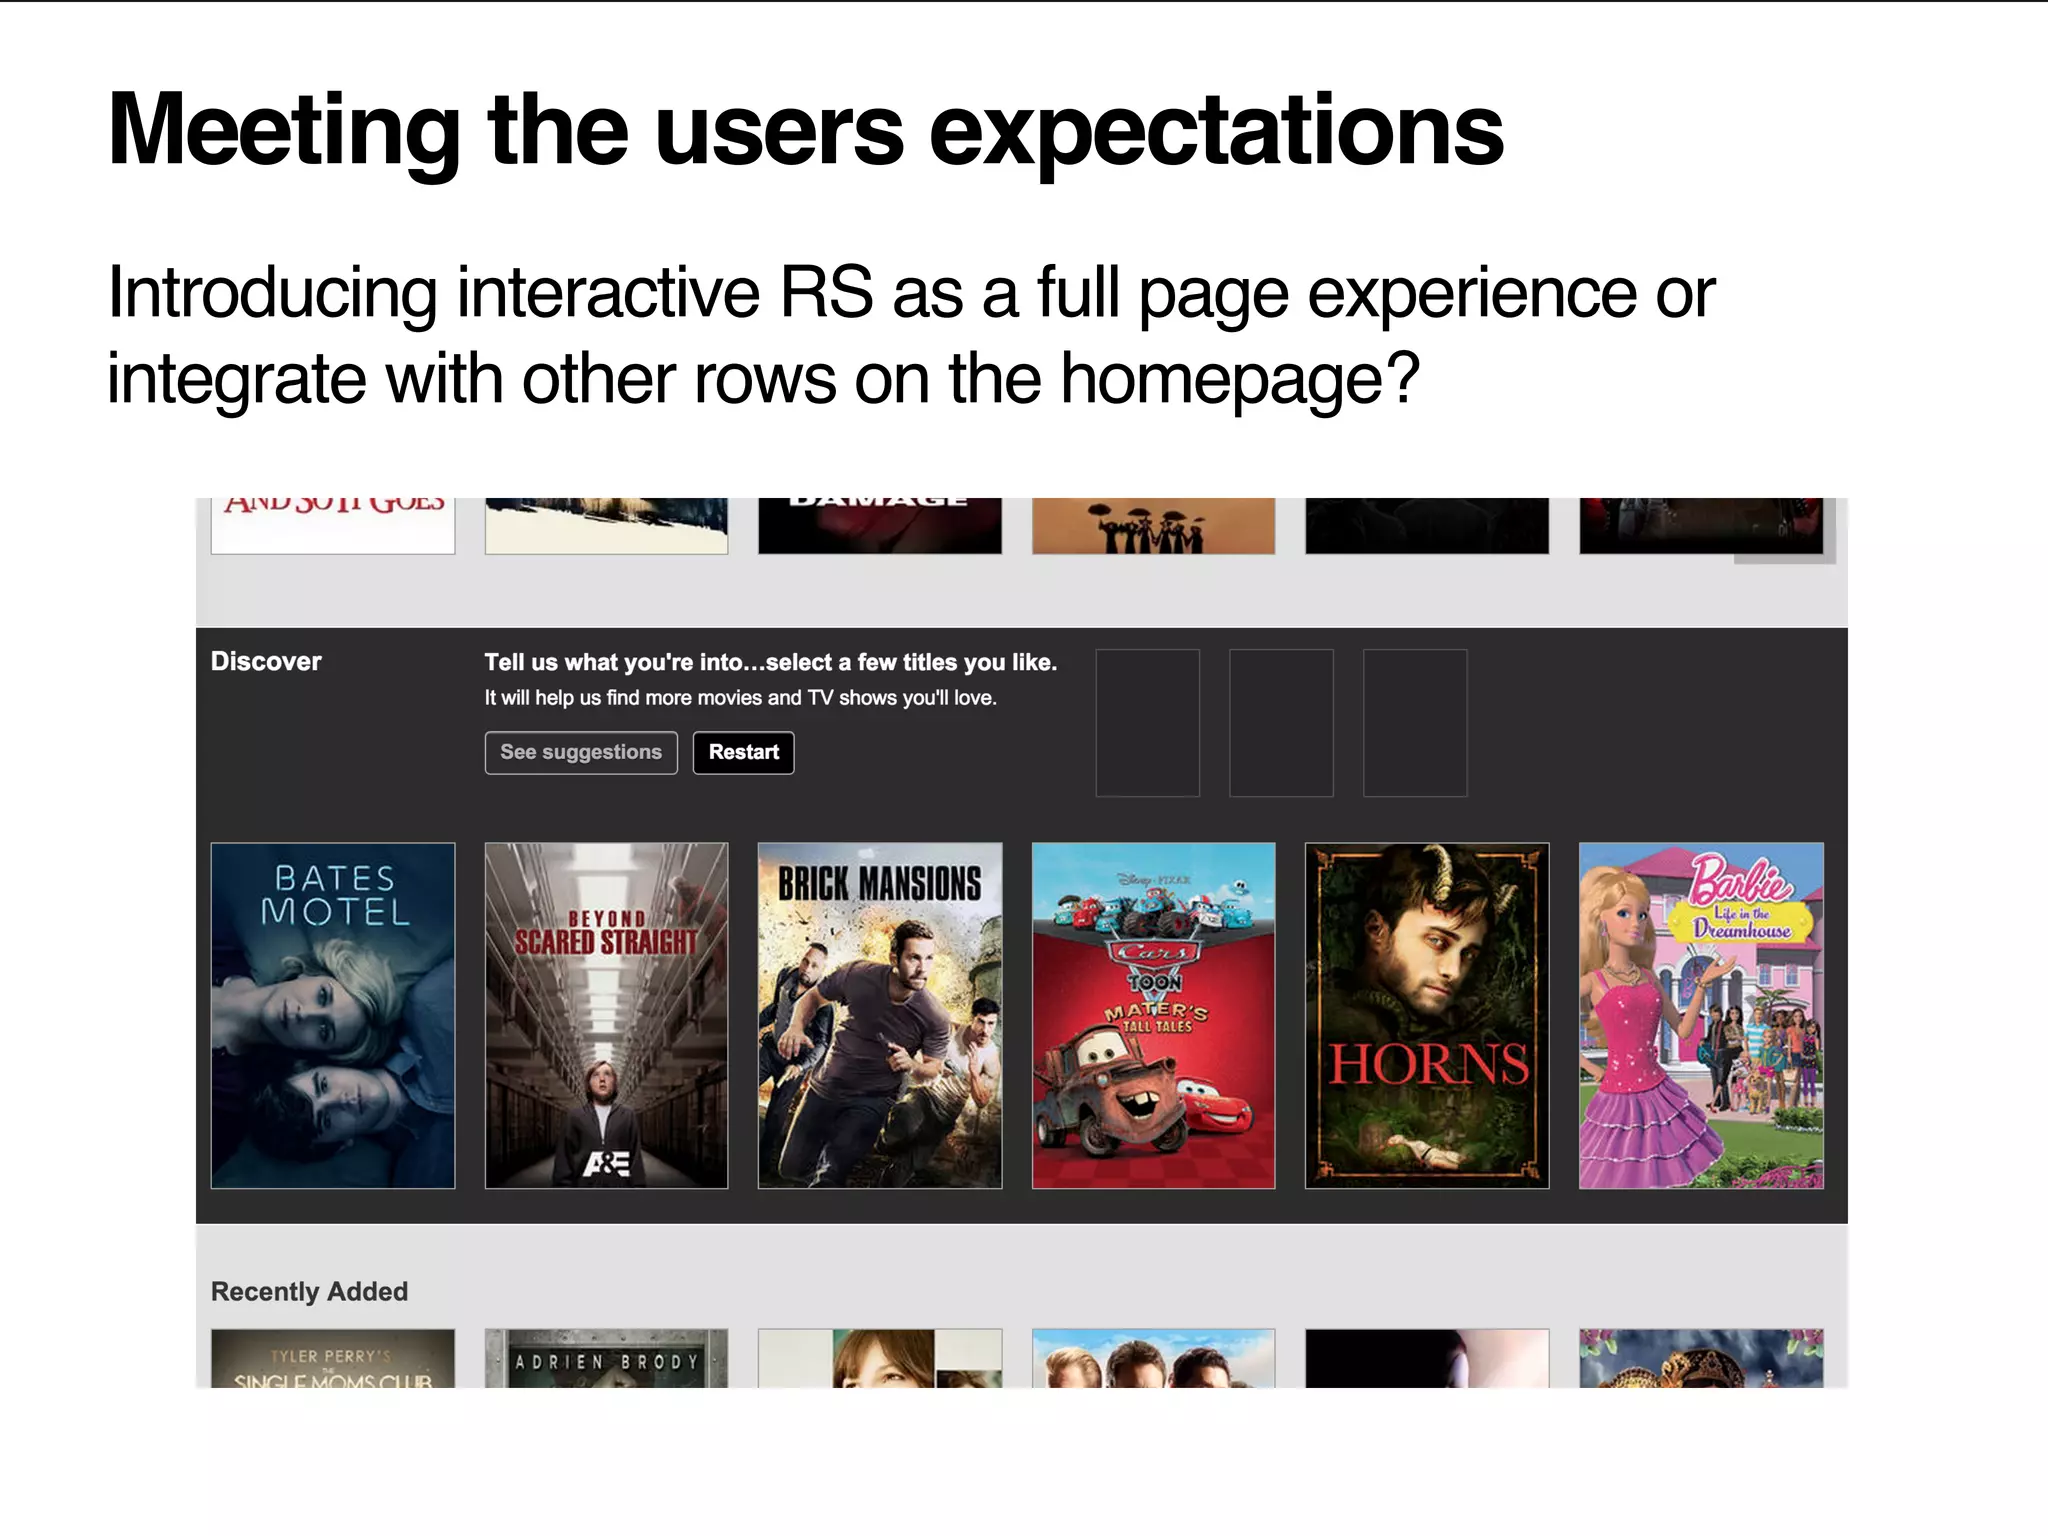This screenshot has width=2048, height=1536.
Task: Select the Beyond Scared Straight poster
Action: point(606,1015)
